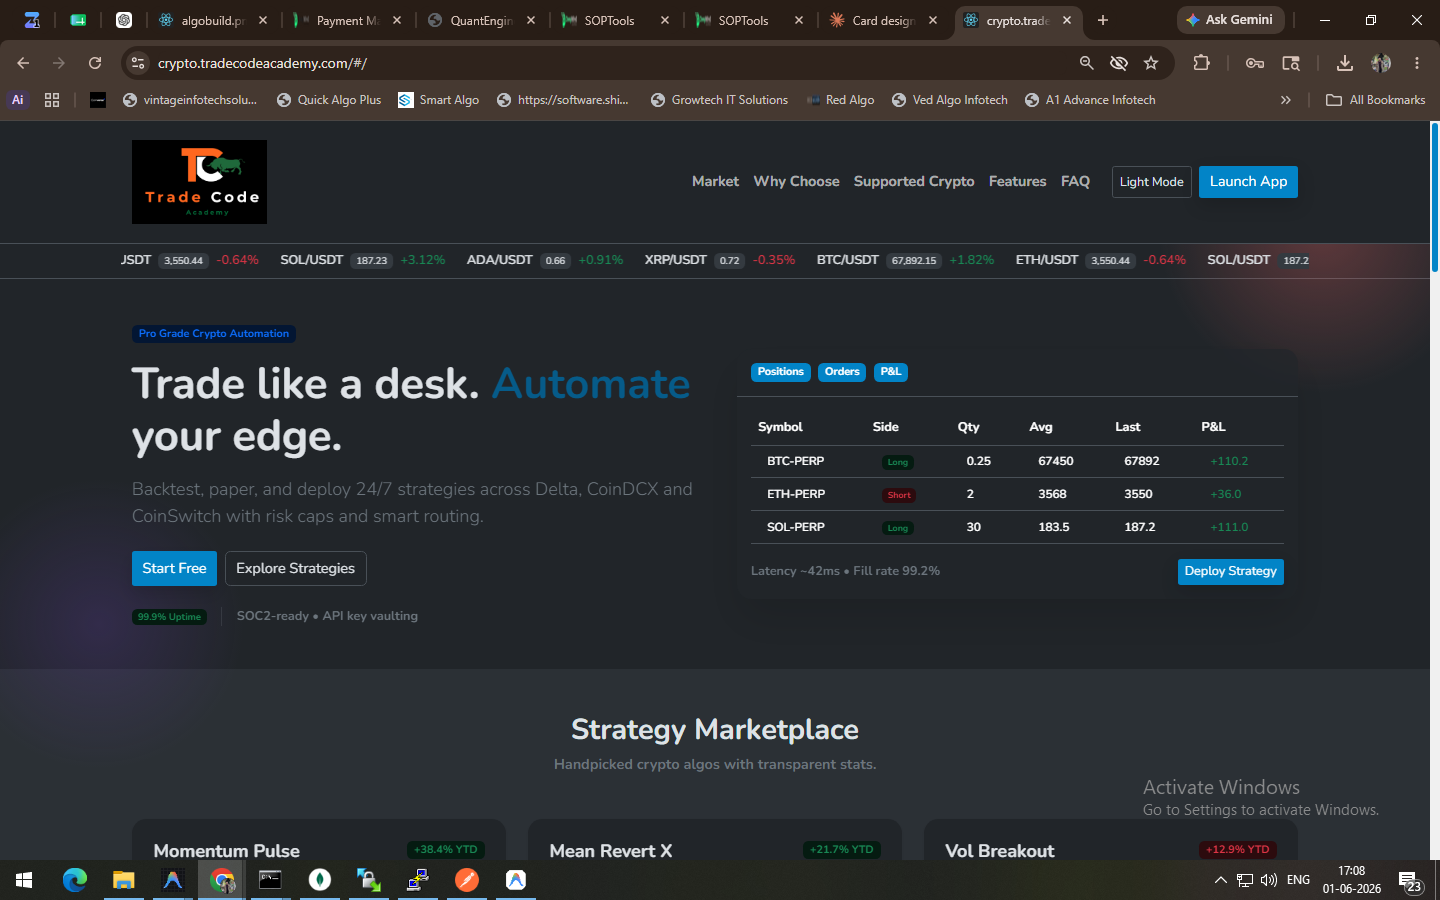1440x900 pixels.
Task: Click the Explore Strategies button
Action: point(295,568)
